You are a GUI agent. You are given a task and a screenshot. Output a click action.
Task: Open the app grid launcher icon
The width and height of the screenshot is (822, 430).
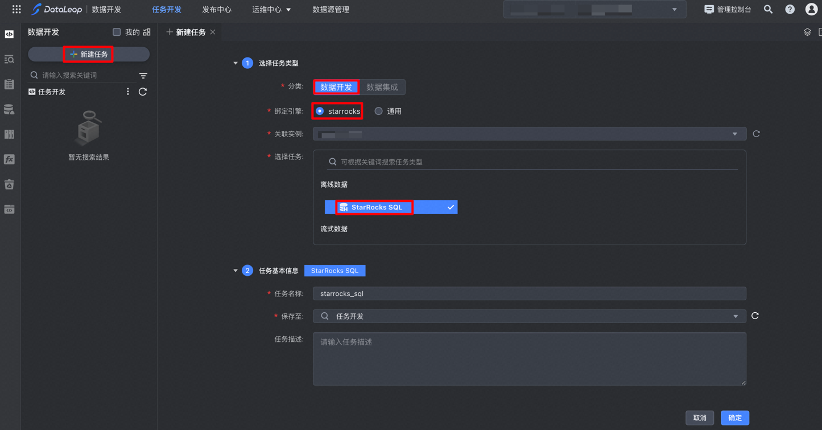(x=16, y=9)
